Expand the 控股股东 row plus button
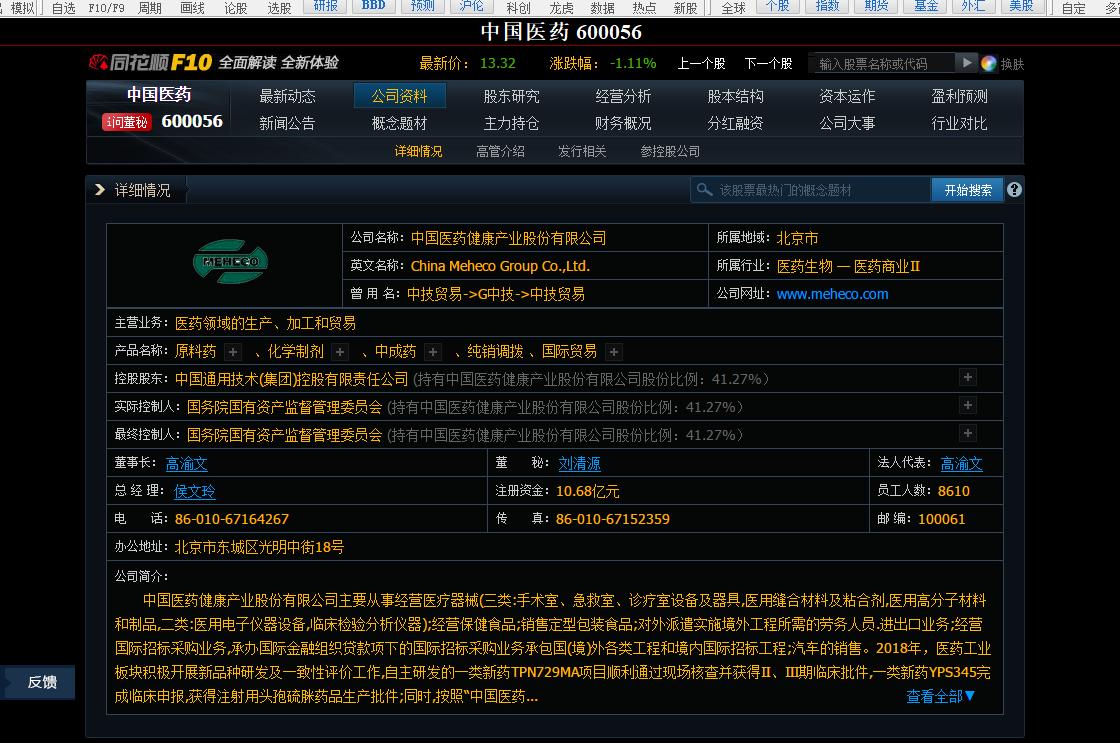The image size is (1120, 743). click(x=967, y=378)
